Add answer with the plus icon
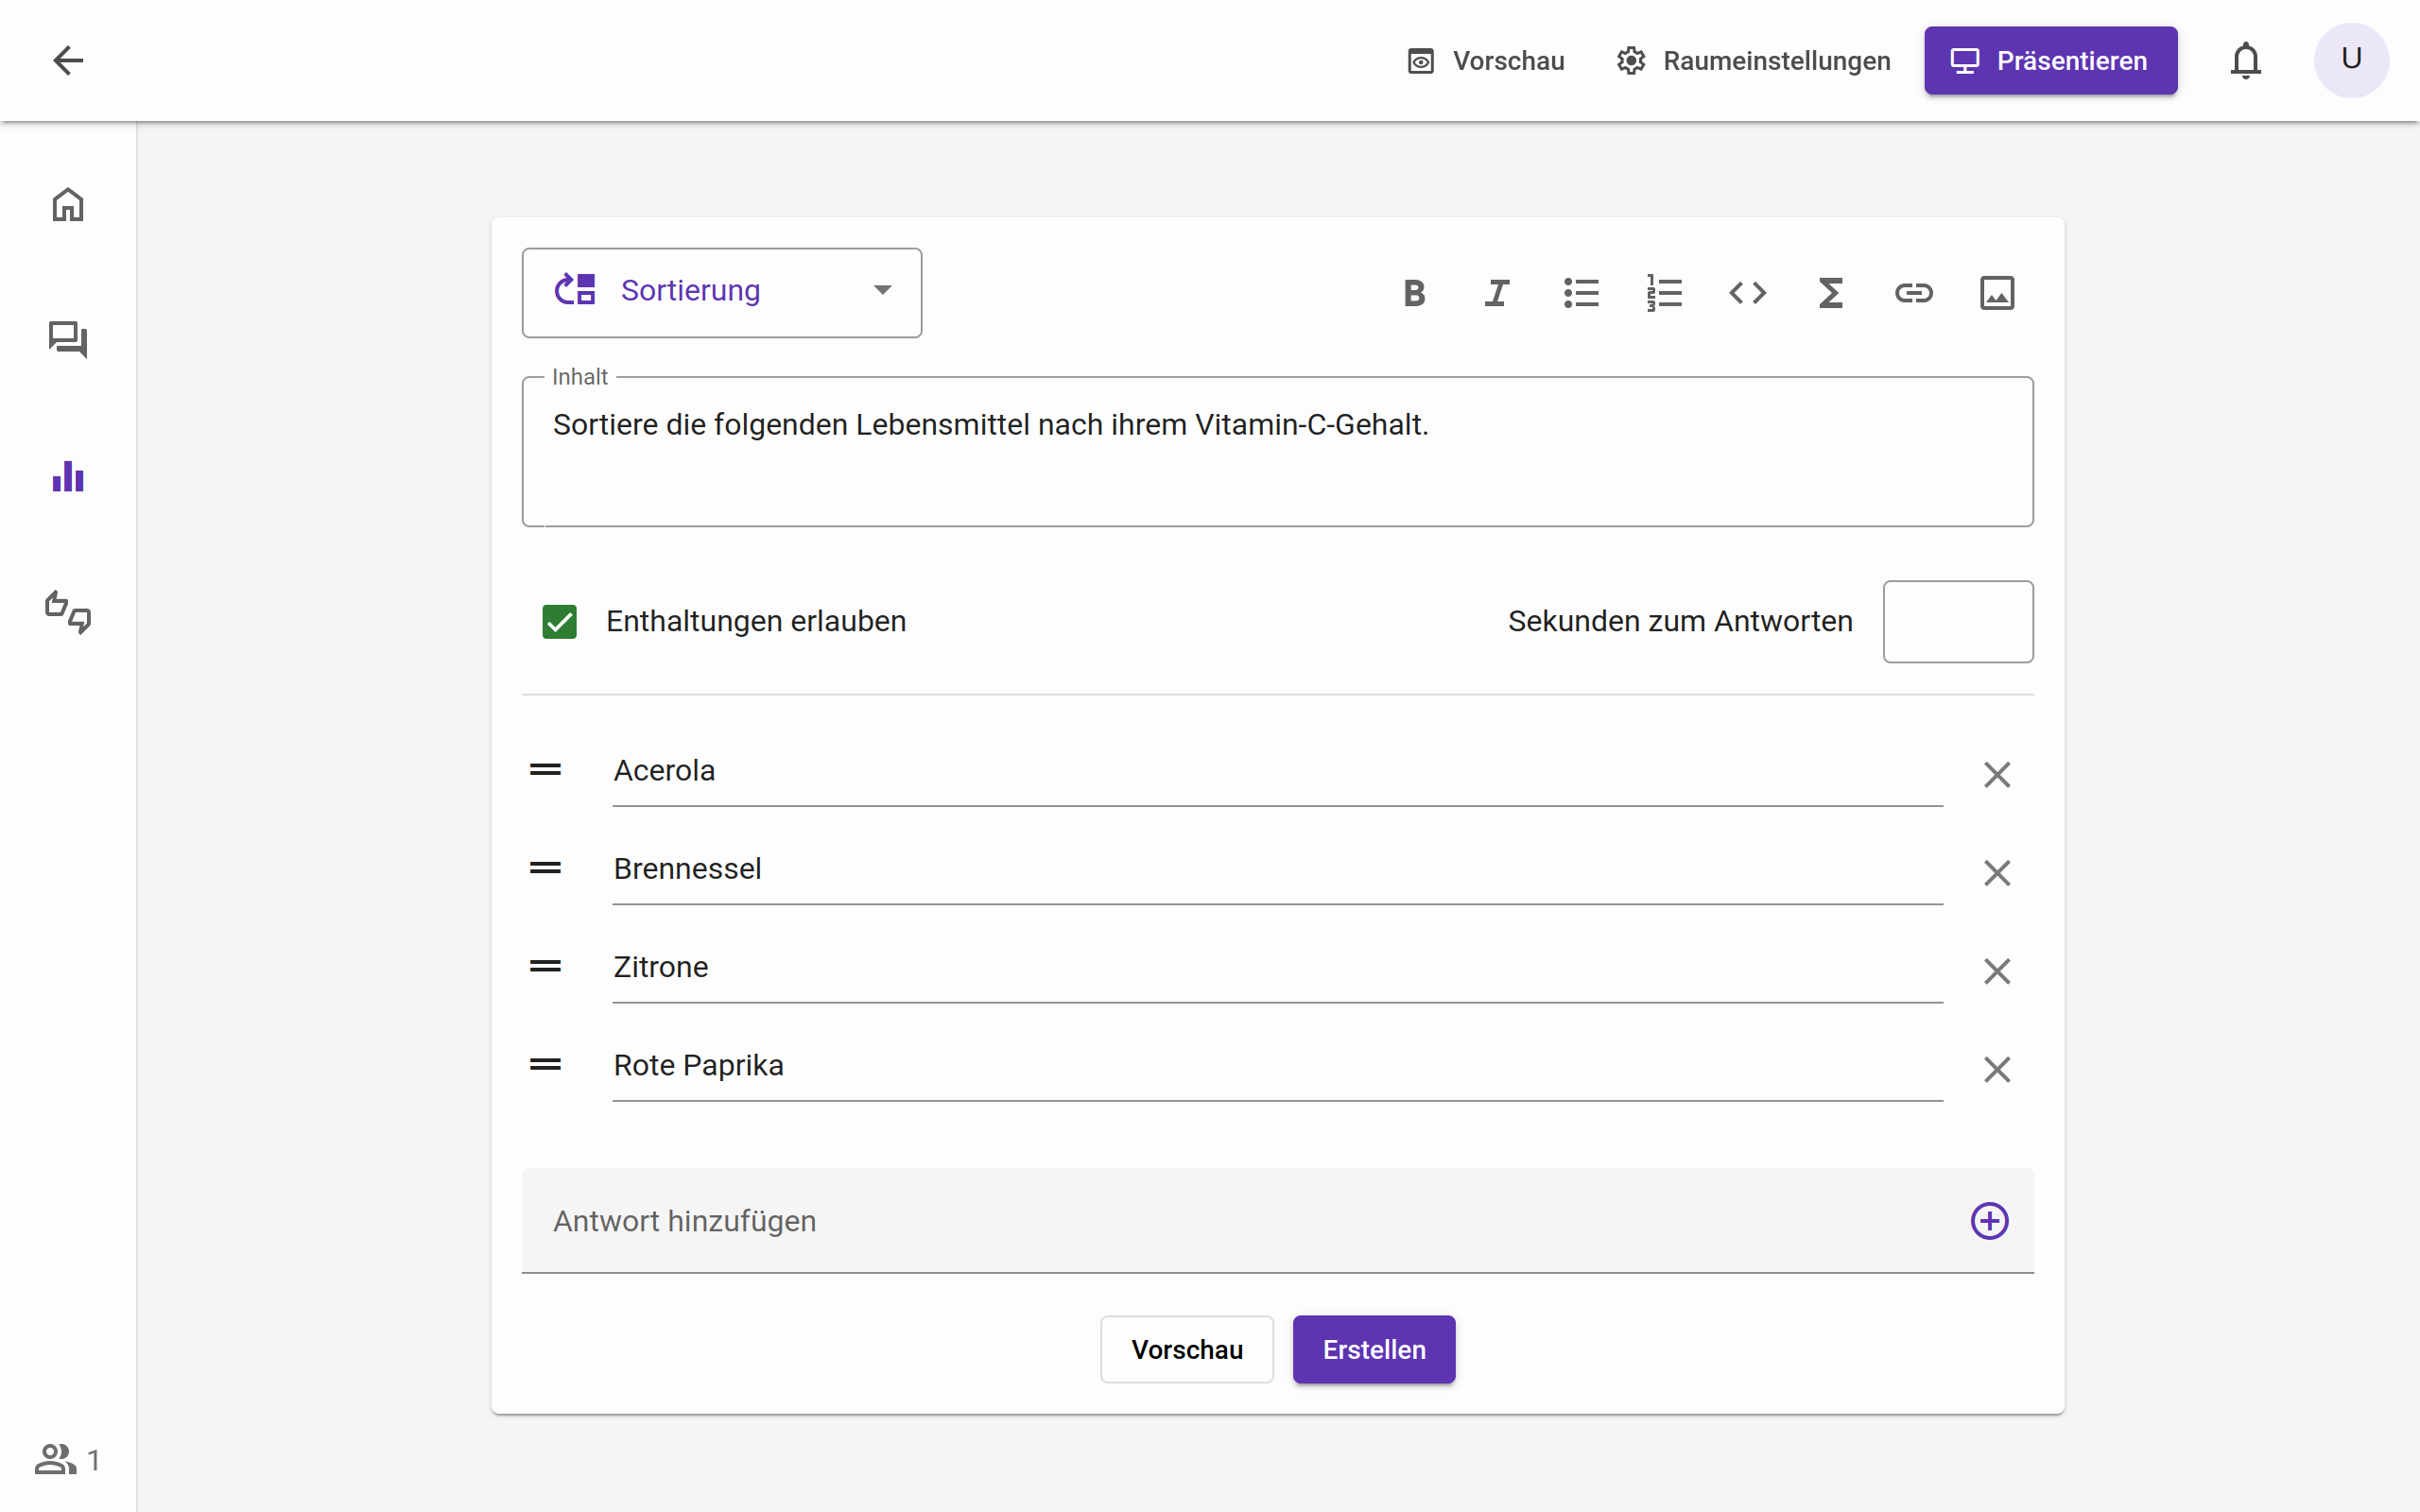 1989,1221
